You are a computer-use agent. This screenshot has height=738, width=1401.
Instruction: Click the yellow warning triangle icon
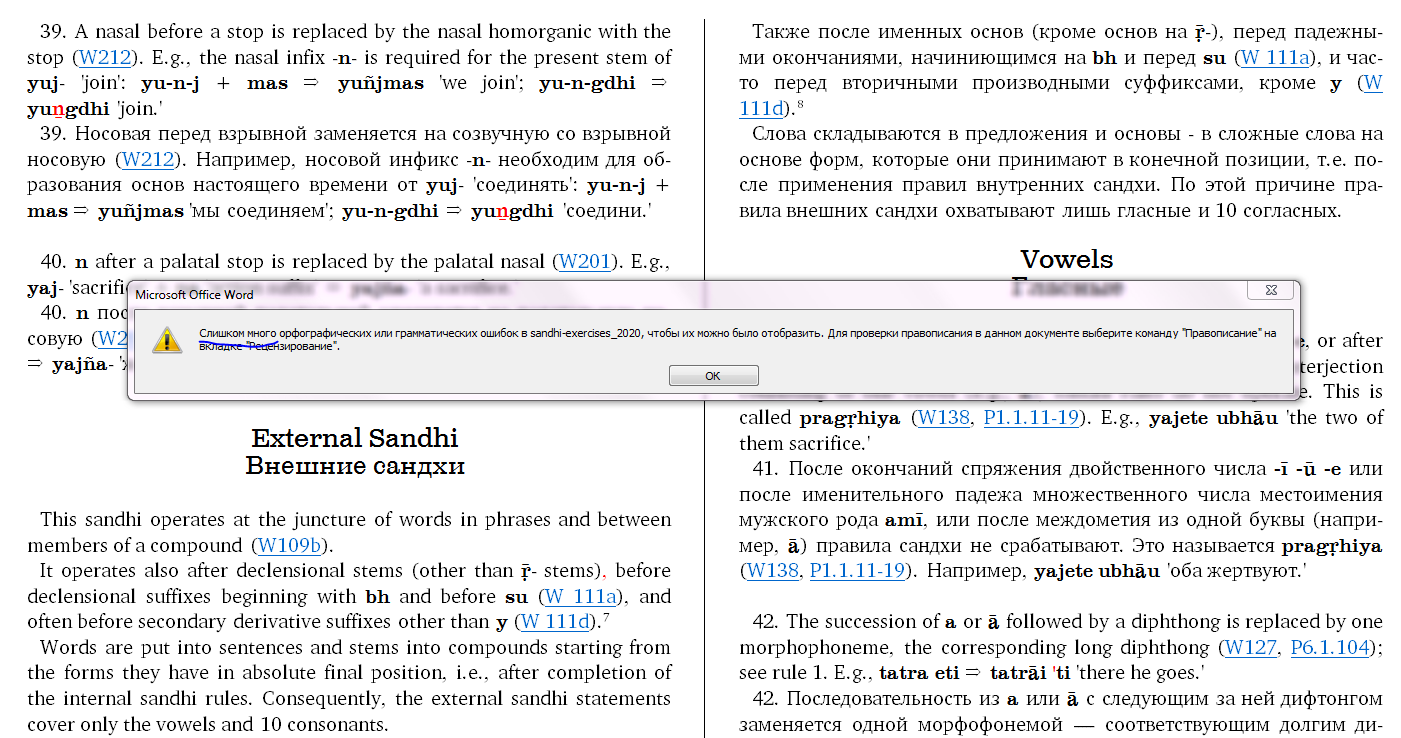tap(167, 339)
